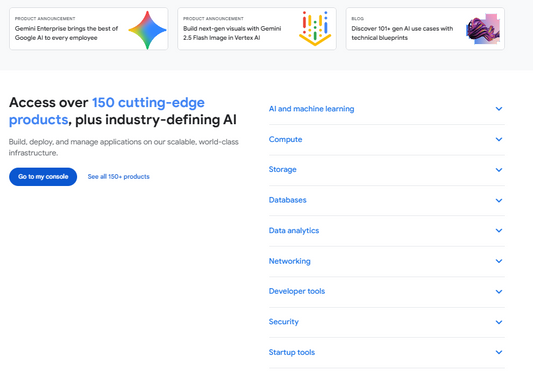The height and width of the screenshot is (383, 533).
Task: Expand the Startup tools category
Action: pyautogui.click(x=386, y=352)
